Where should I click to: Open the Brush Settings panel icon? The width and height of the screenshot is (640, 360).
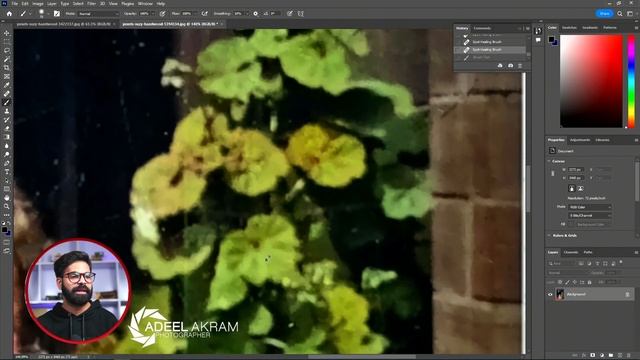57,14
